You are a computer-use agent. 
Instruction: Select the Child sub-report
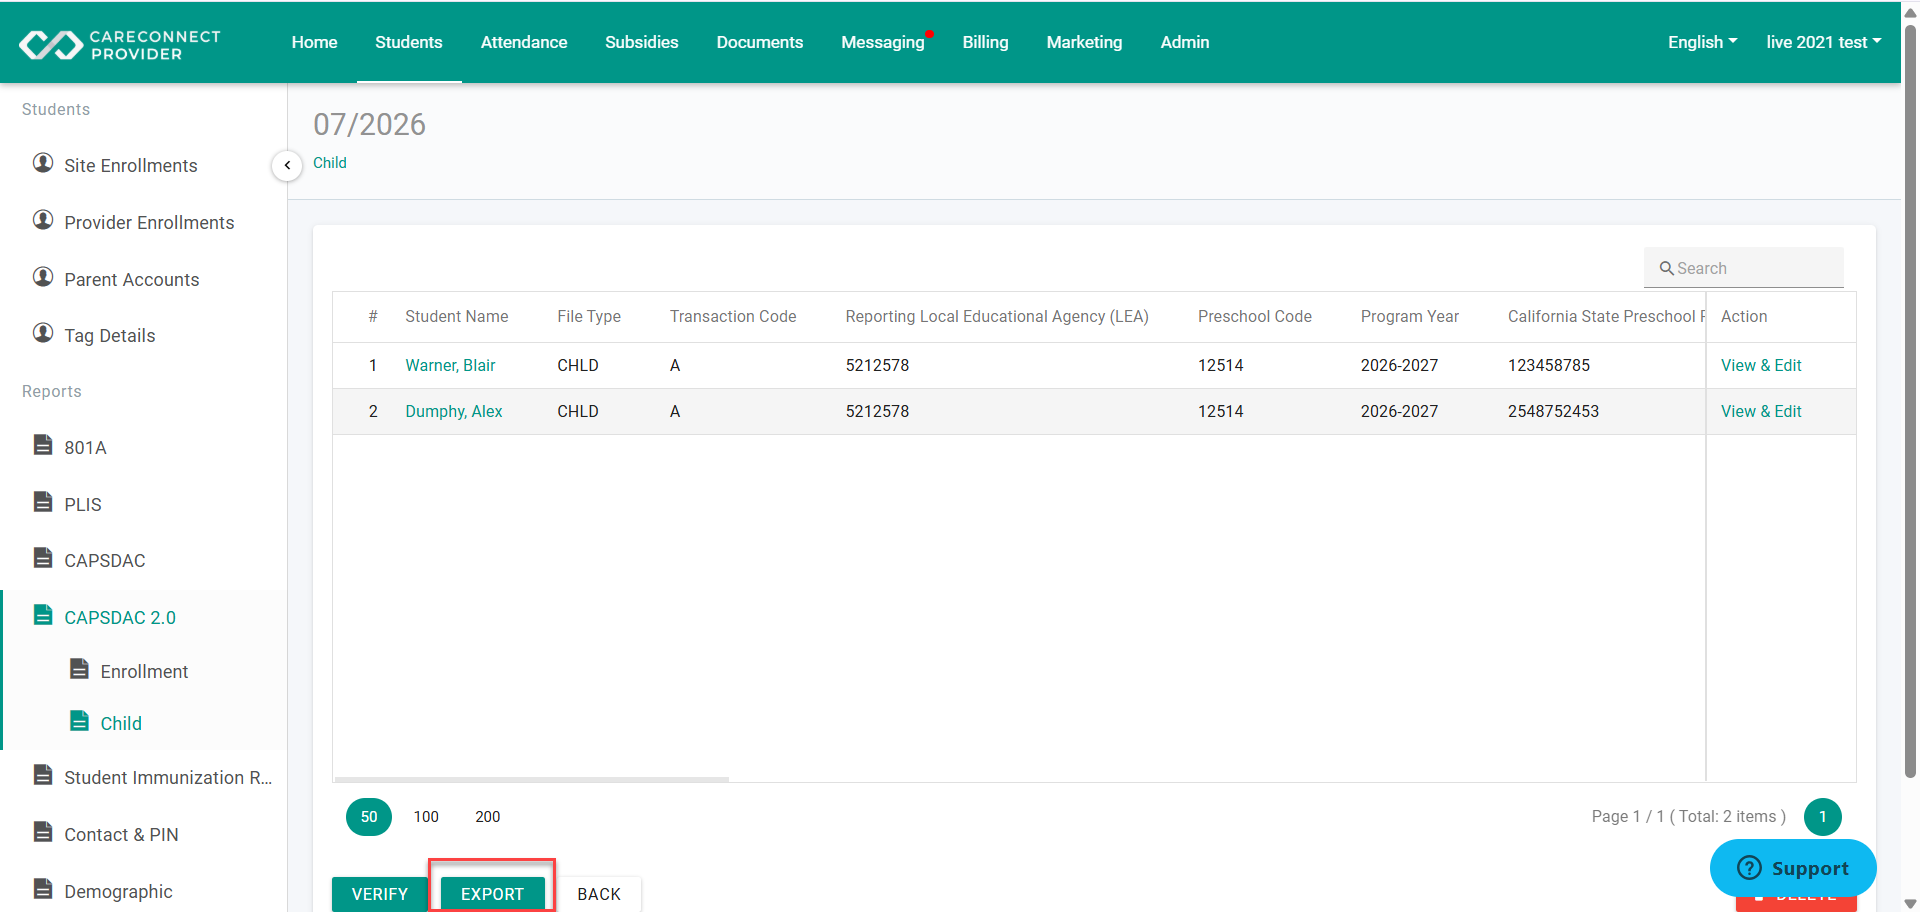click(121, 724)
